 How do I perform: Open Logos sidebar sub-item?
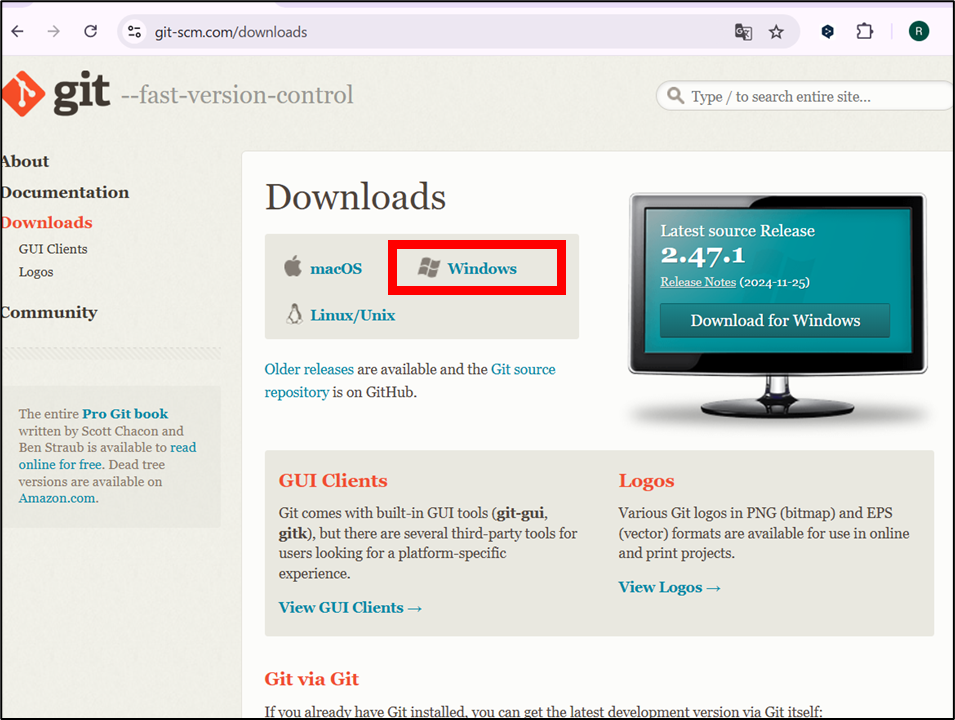click(x=36, y=272)
